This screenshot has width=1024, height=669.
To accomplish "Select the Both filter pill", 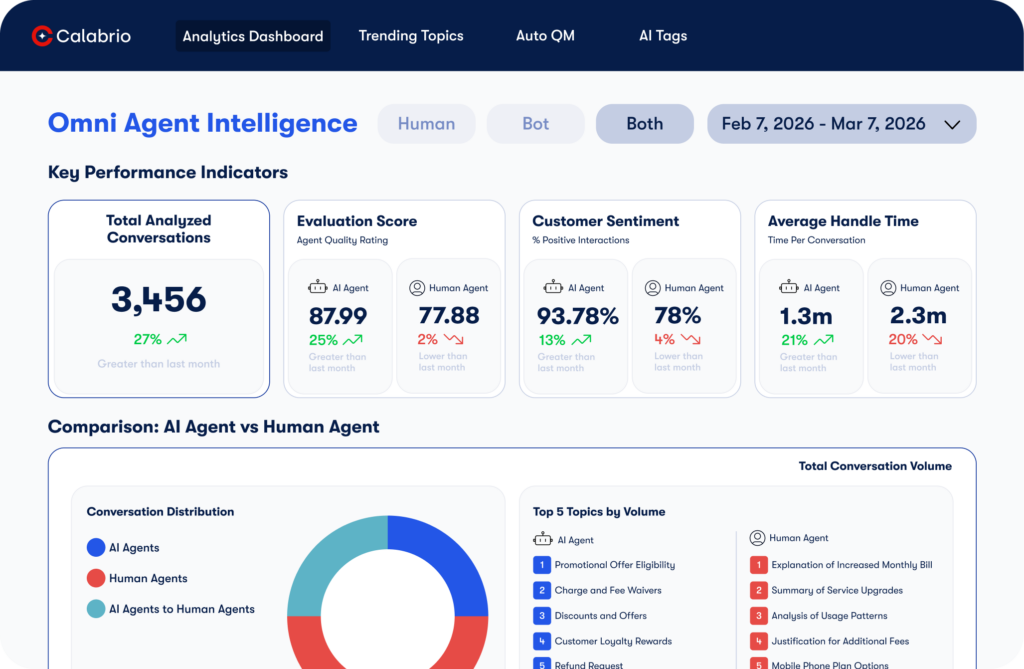I will tap(645, 123).
